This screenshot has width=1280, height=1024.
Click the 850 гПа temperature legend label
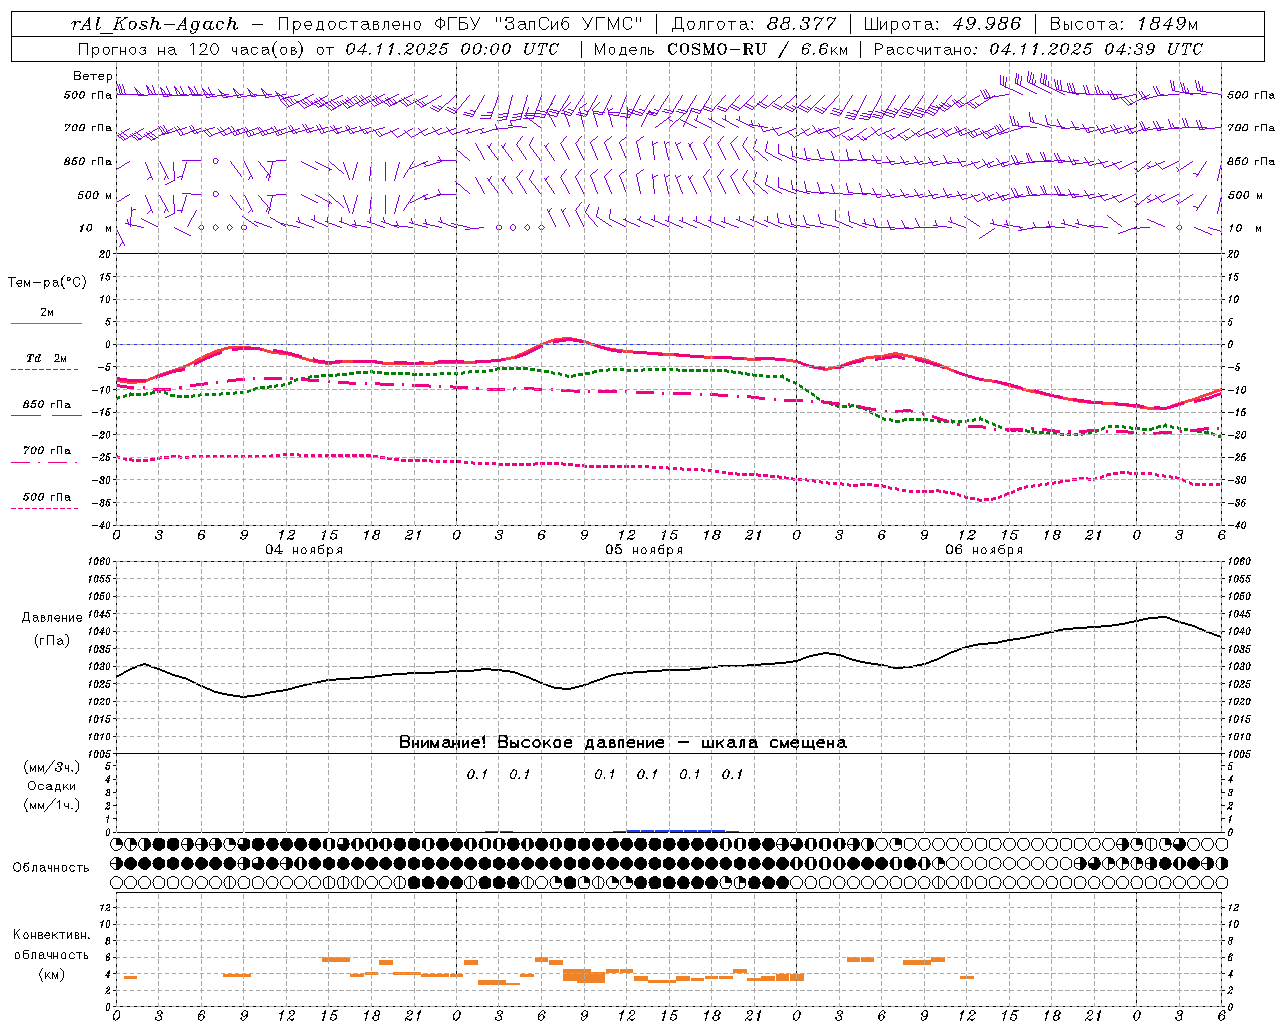(47, 405)
